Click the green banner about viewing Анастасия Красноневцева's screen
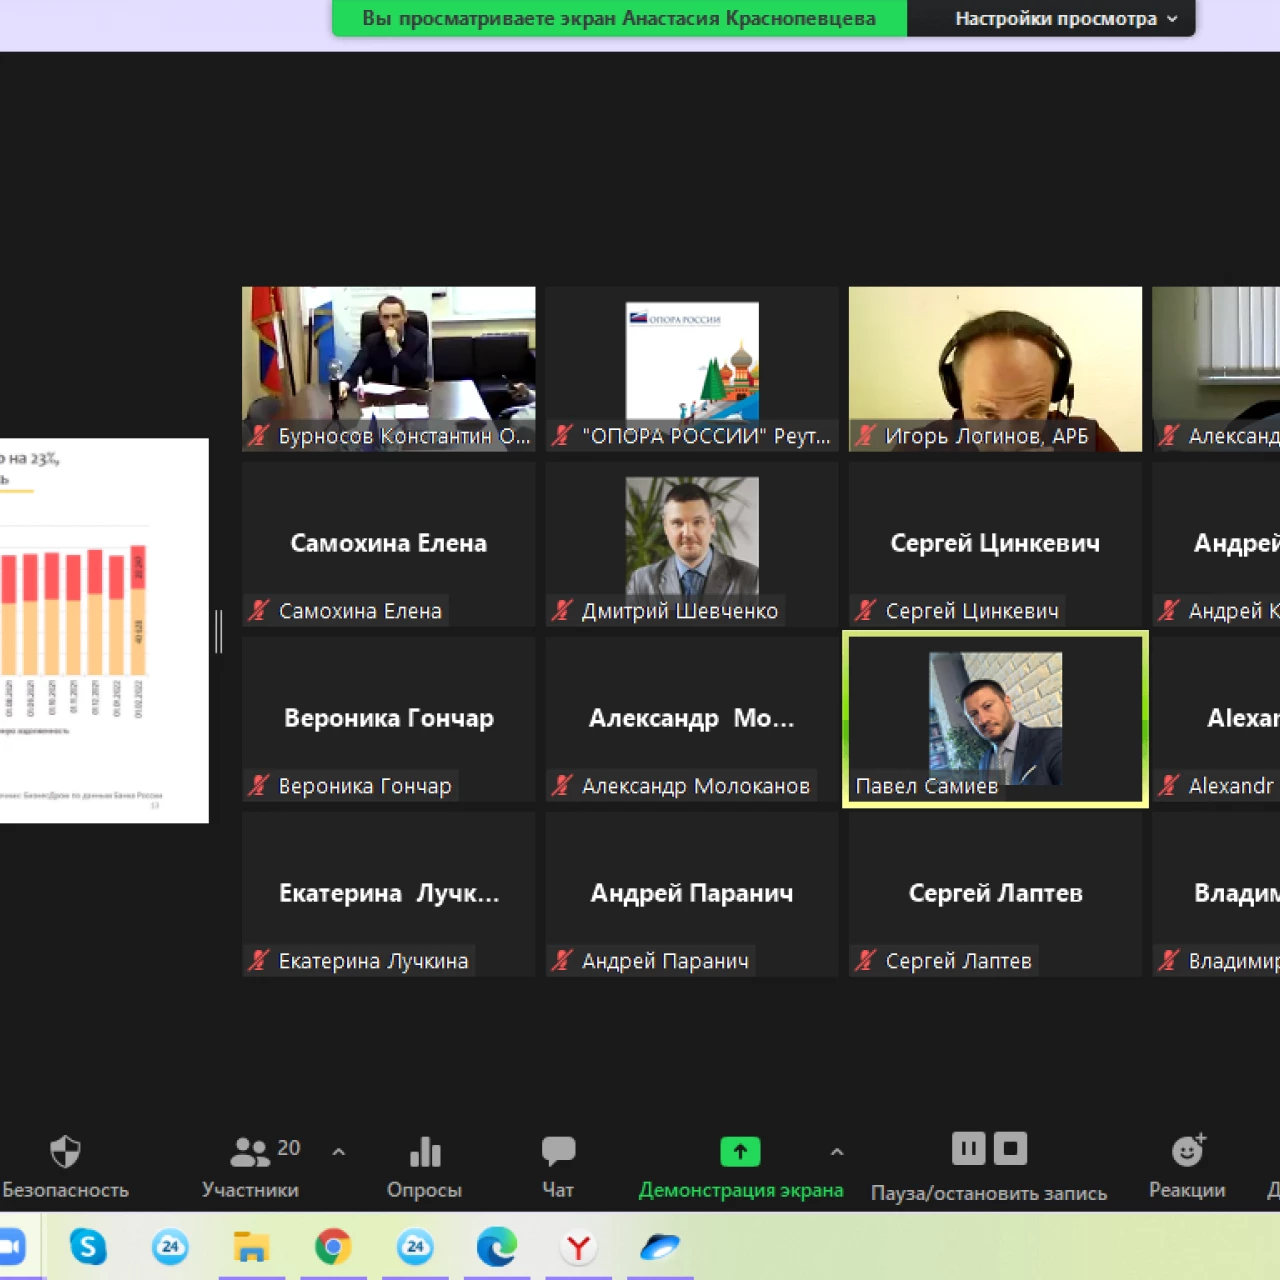The width and height of the screenshot is (1280, 1280). 619,18
